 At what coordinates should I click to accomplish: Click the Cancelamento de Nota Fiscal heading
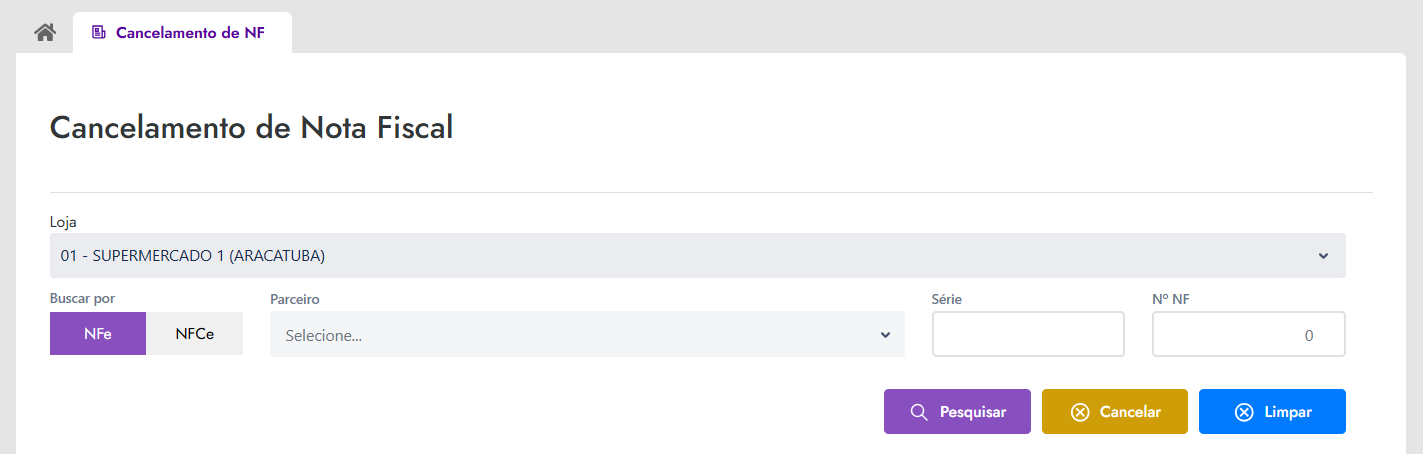coord(251,128)
